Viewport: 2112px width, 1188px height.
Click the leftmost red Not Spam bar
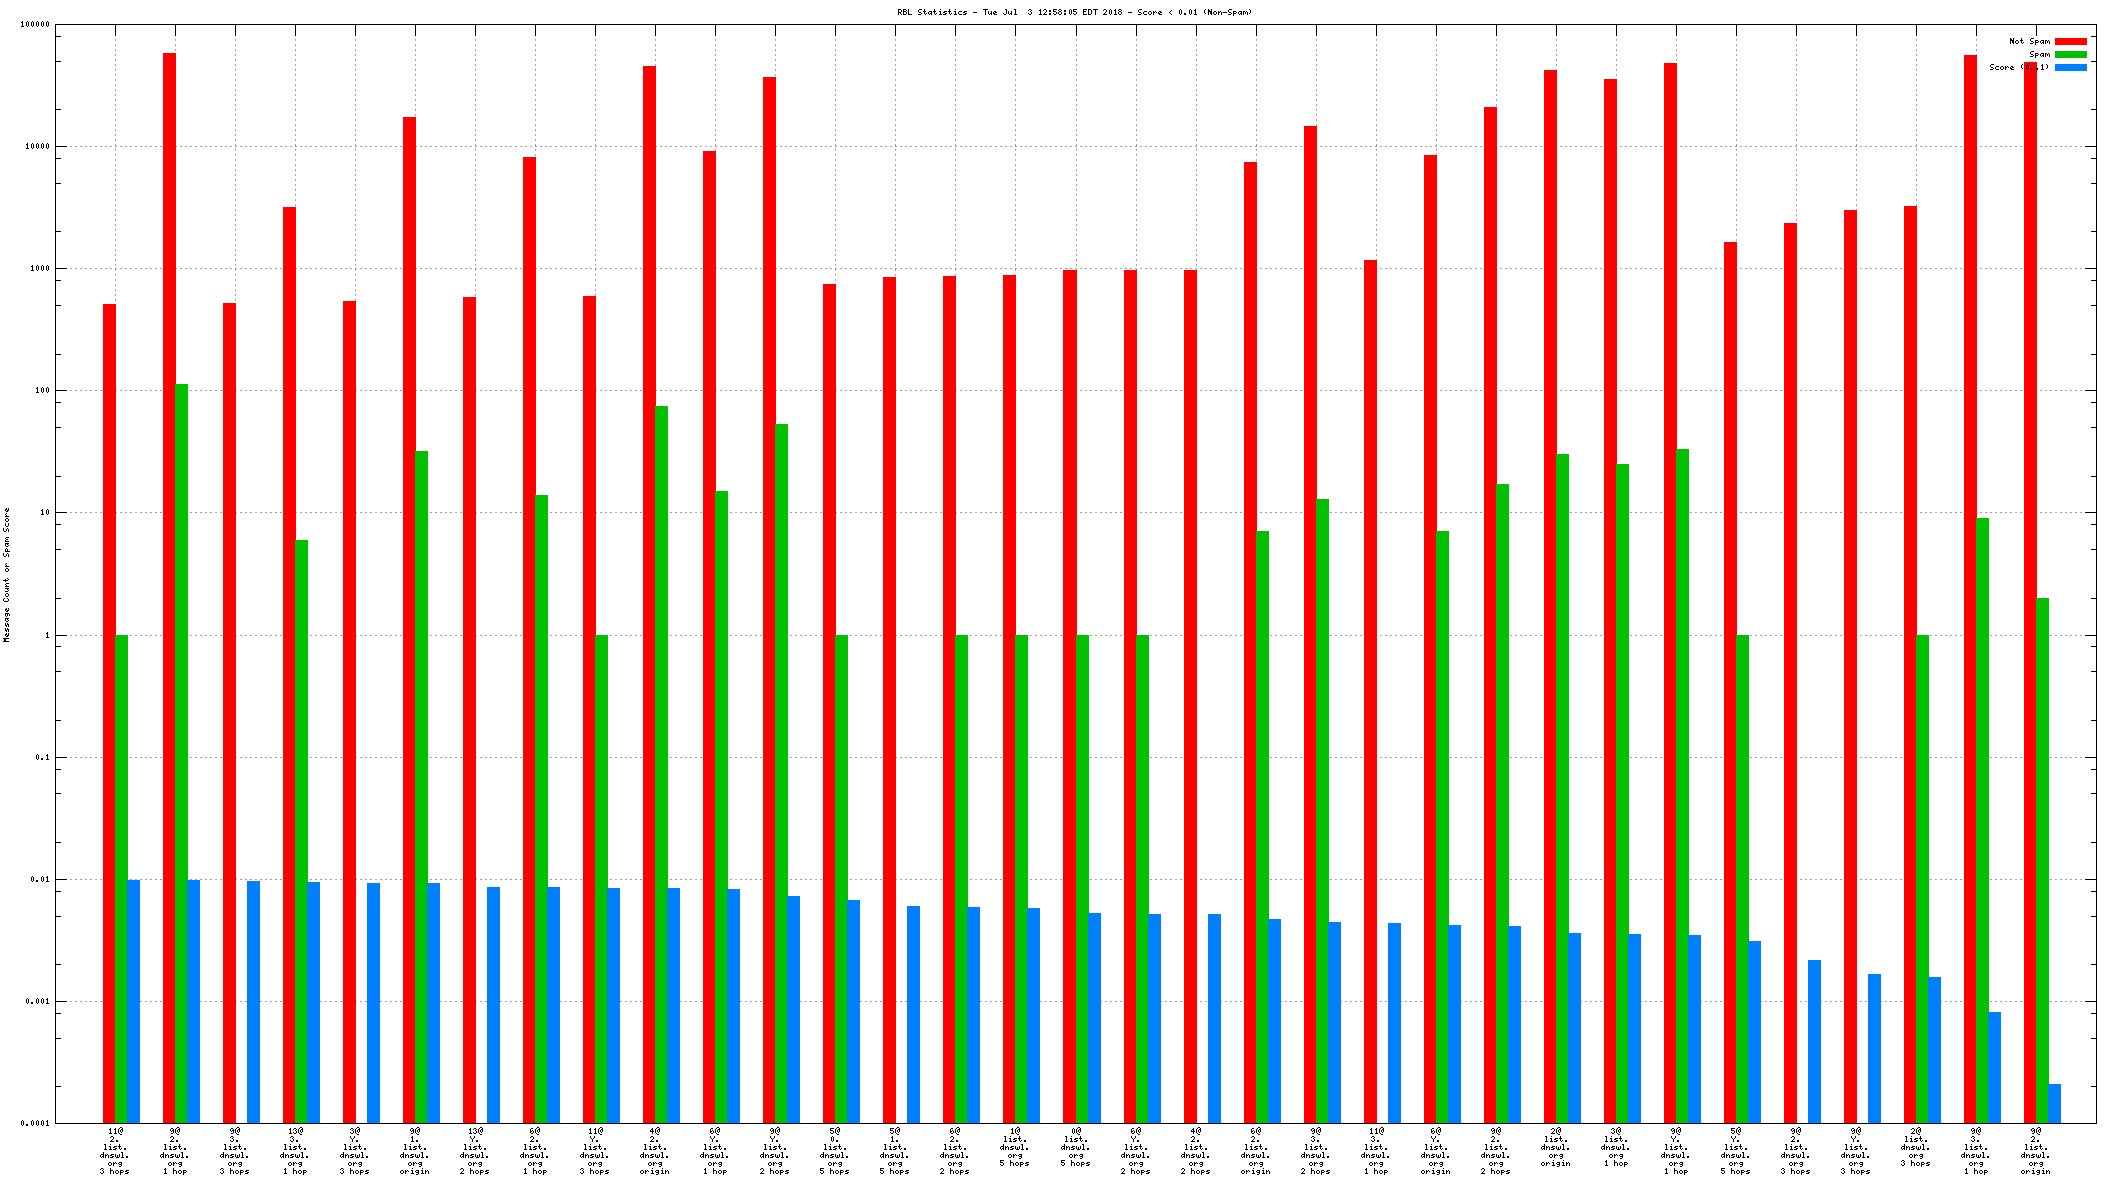coord(109,700)
